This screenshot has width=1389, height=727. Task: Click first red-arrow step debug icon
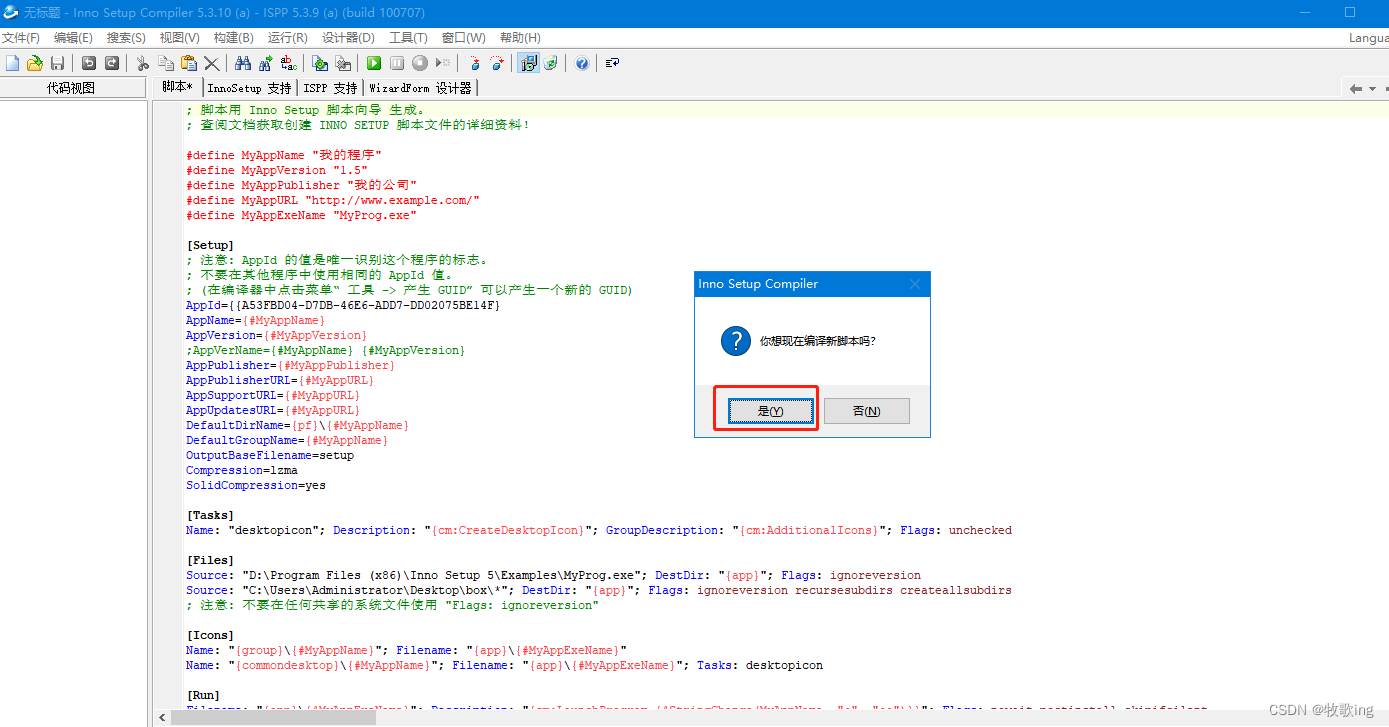pyautogui.click(x=474, y=63)
